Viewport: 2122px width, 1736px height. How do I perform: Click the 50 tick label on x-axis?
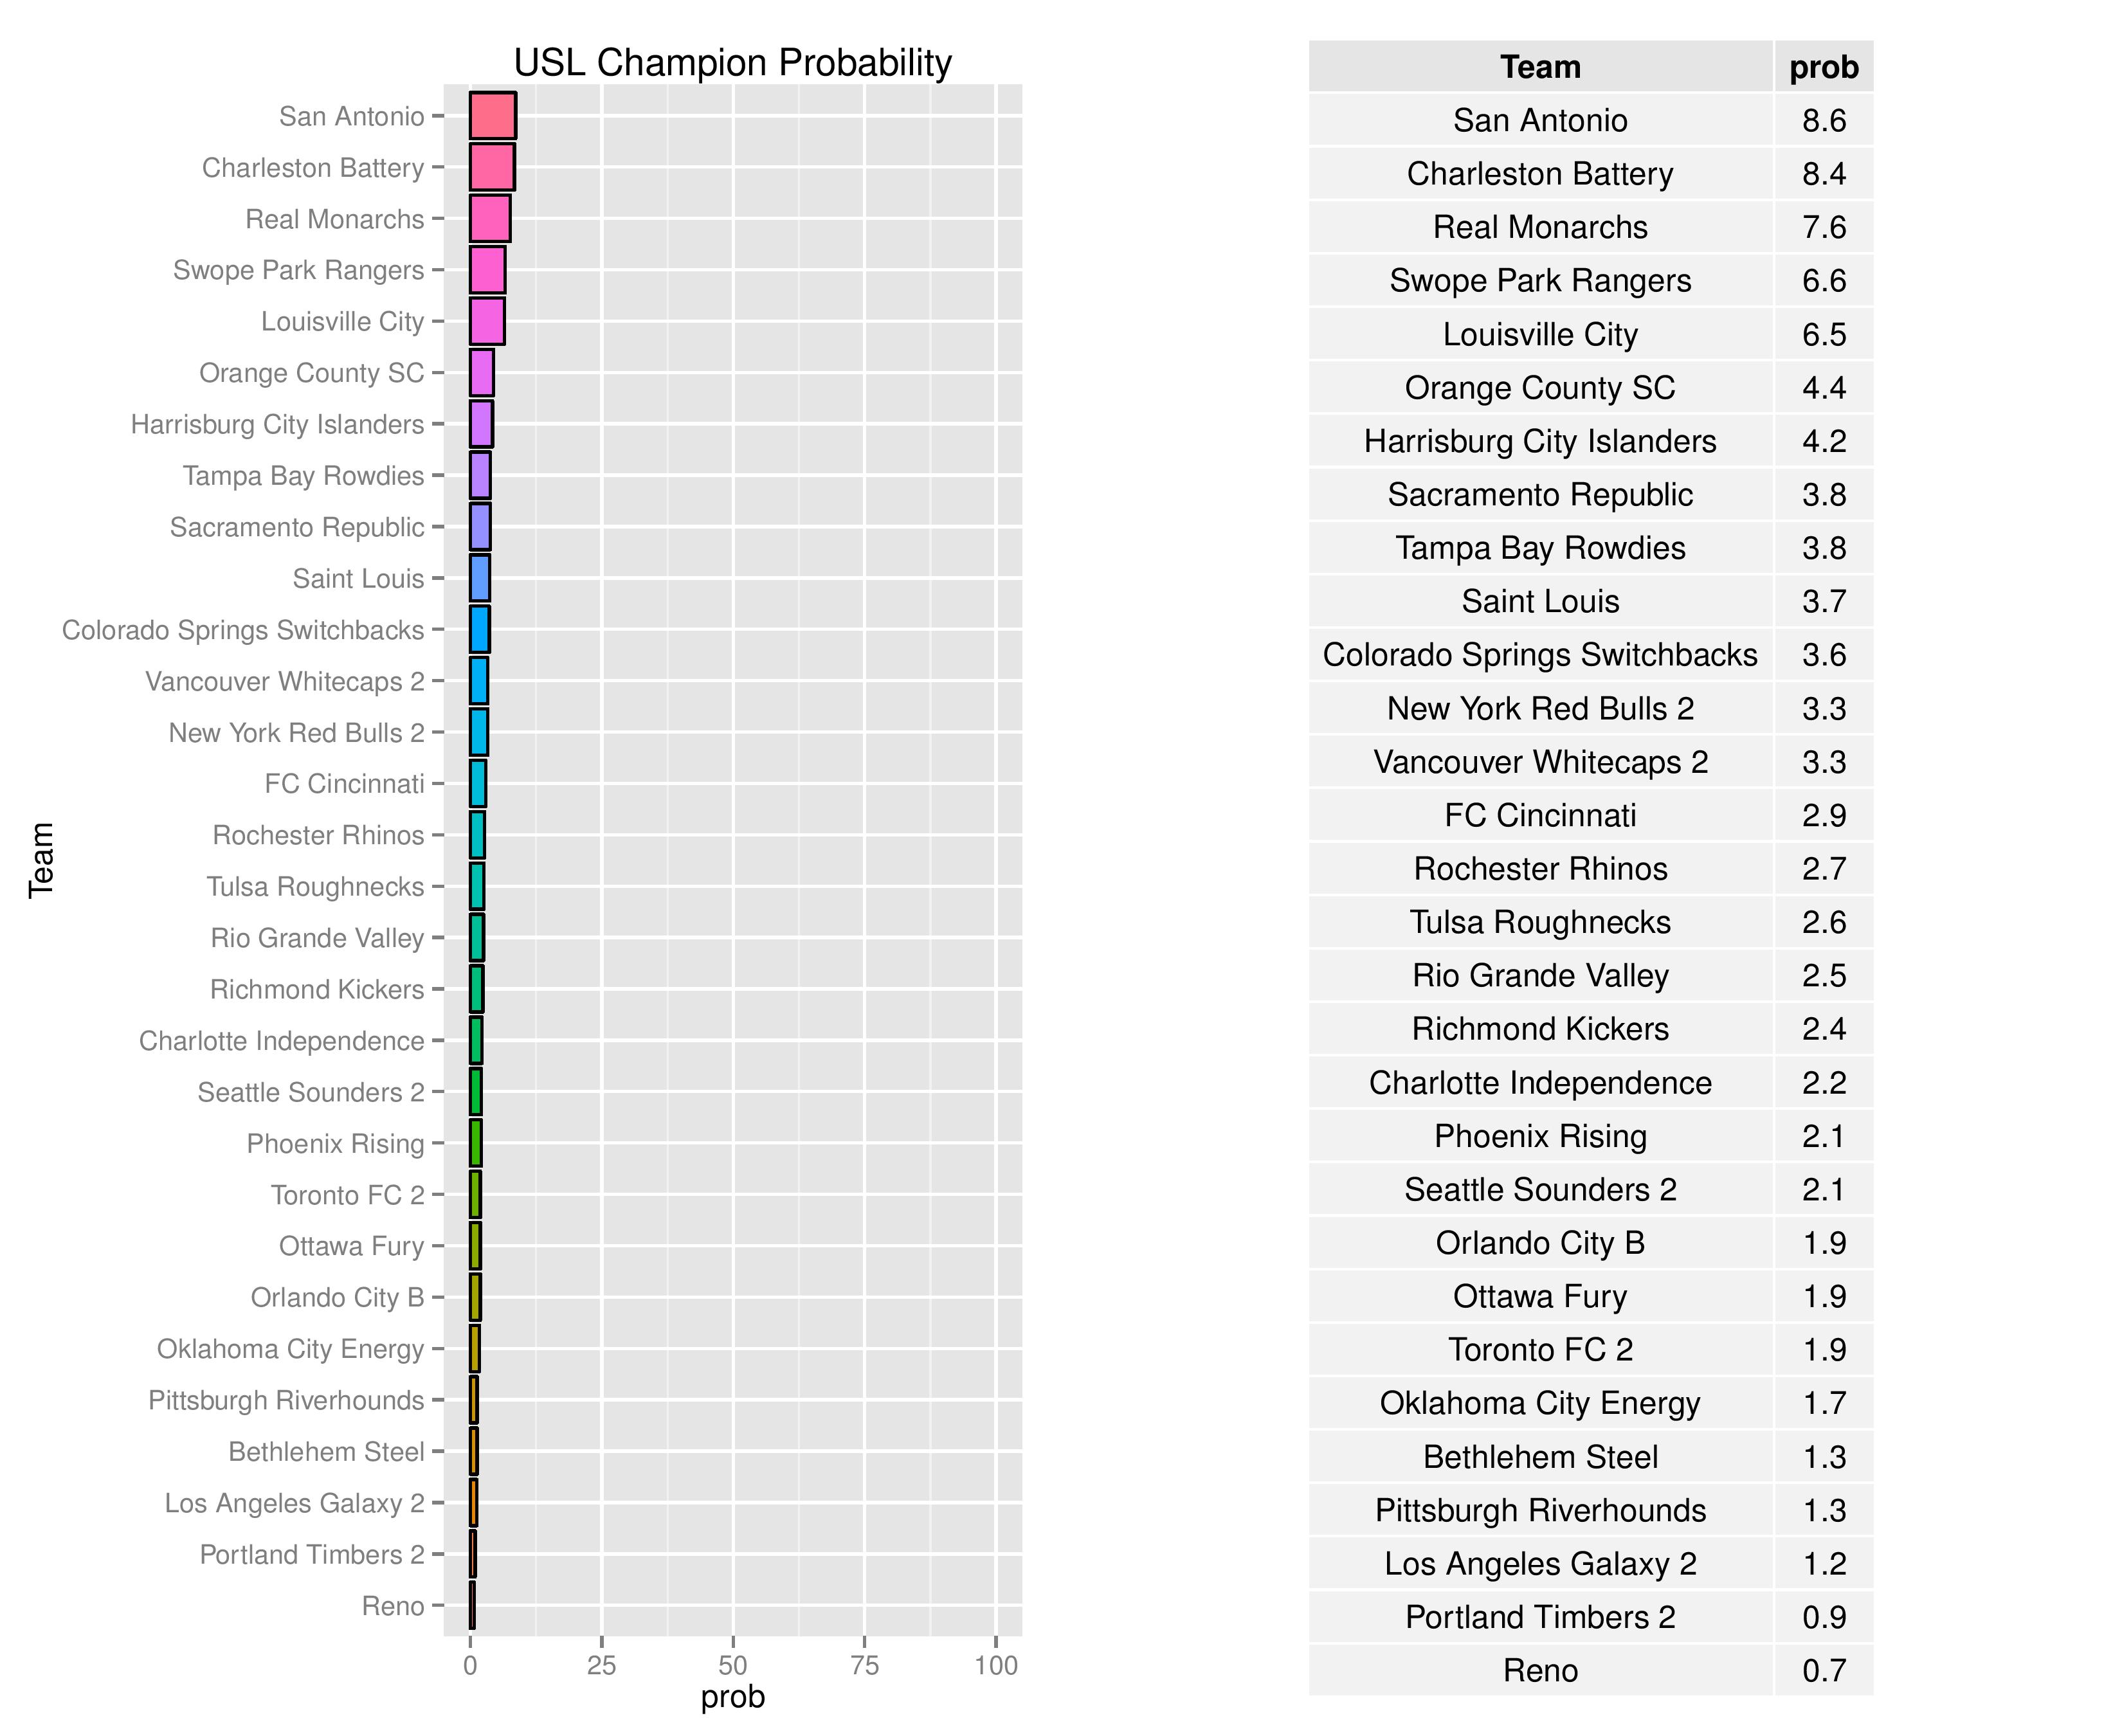tap(733, 1665)
